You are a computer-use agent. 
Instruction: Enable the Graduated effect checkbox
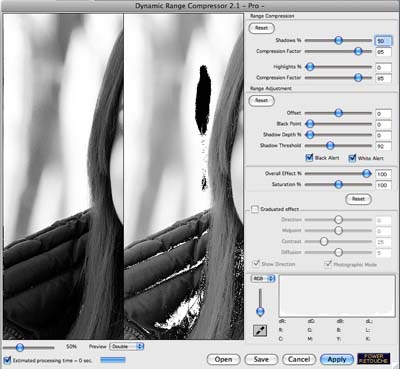point(255,209)
